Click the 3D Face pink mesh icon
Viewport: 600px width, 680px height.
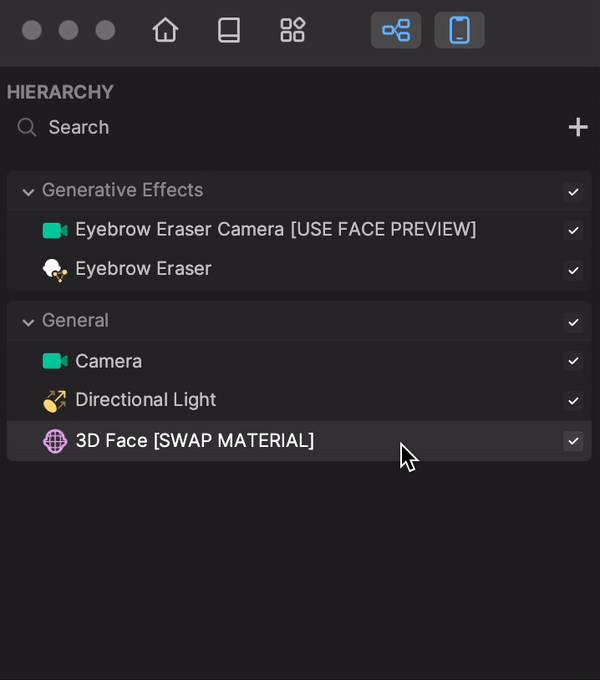point(55,441)
